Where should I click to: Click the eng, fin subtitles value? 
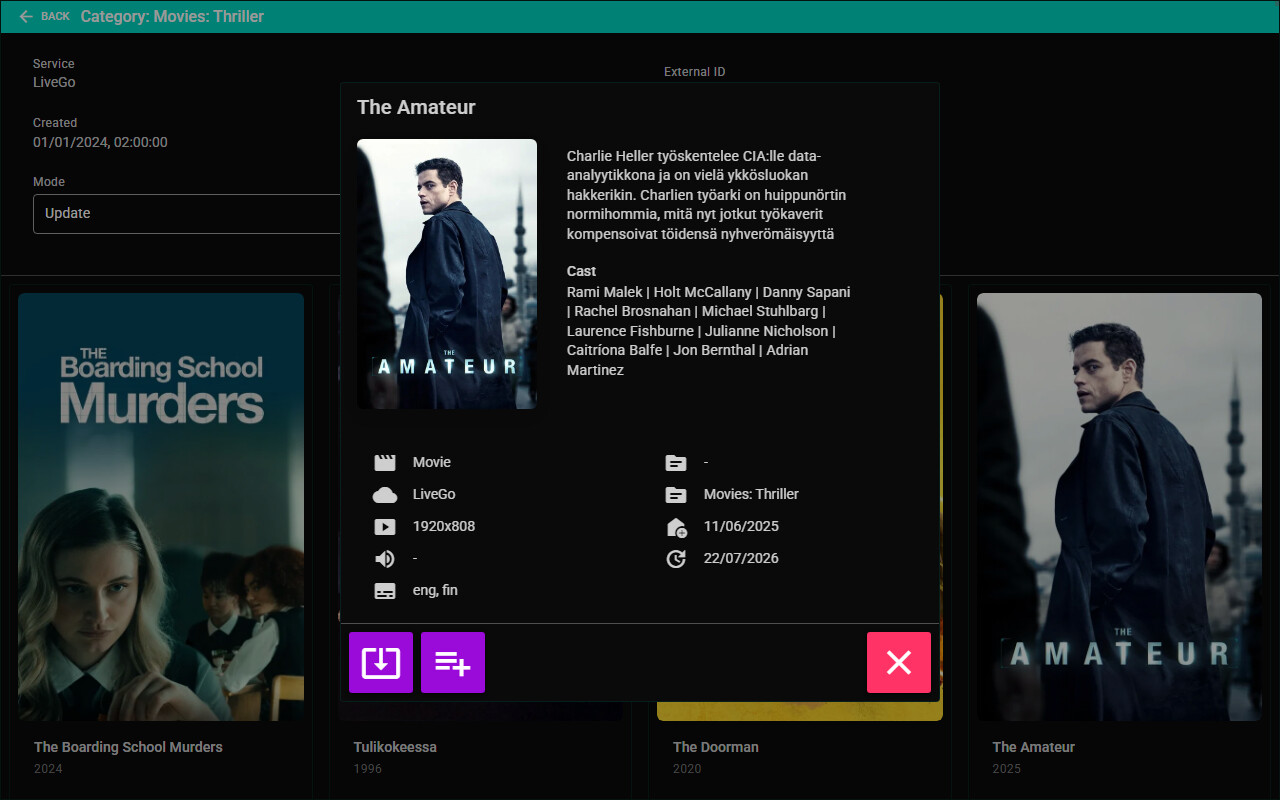[x=435, y=590]
